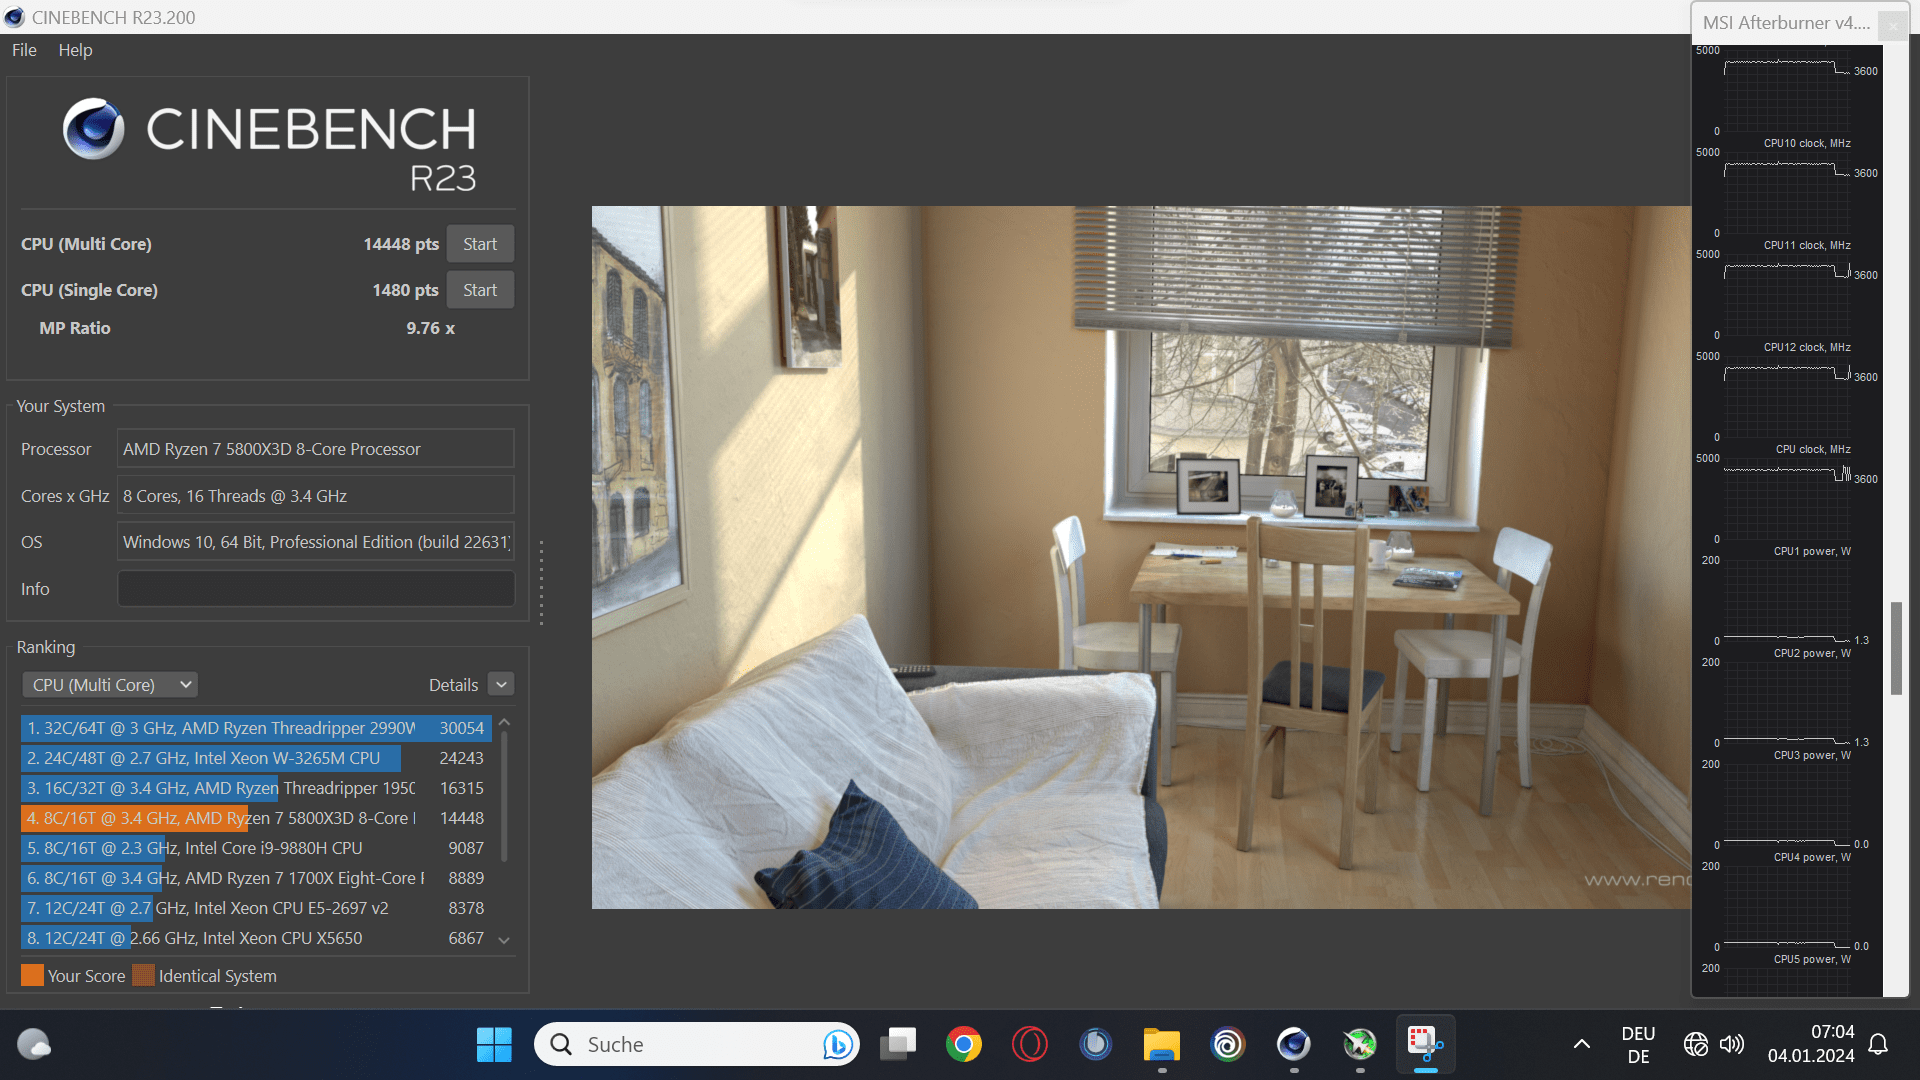Click the MSI Afterburner monitor scrollbar thumb
The height and width of the screenshot is (1080, 1920).
tap(1896, 648)
